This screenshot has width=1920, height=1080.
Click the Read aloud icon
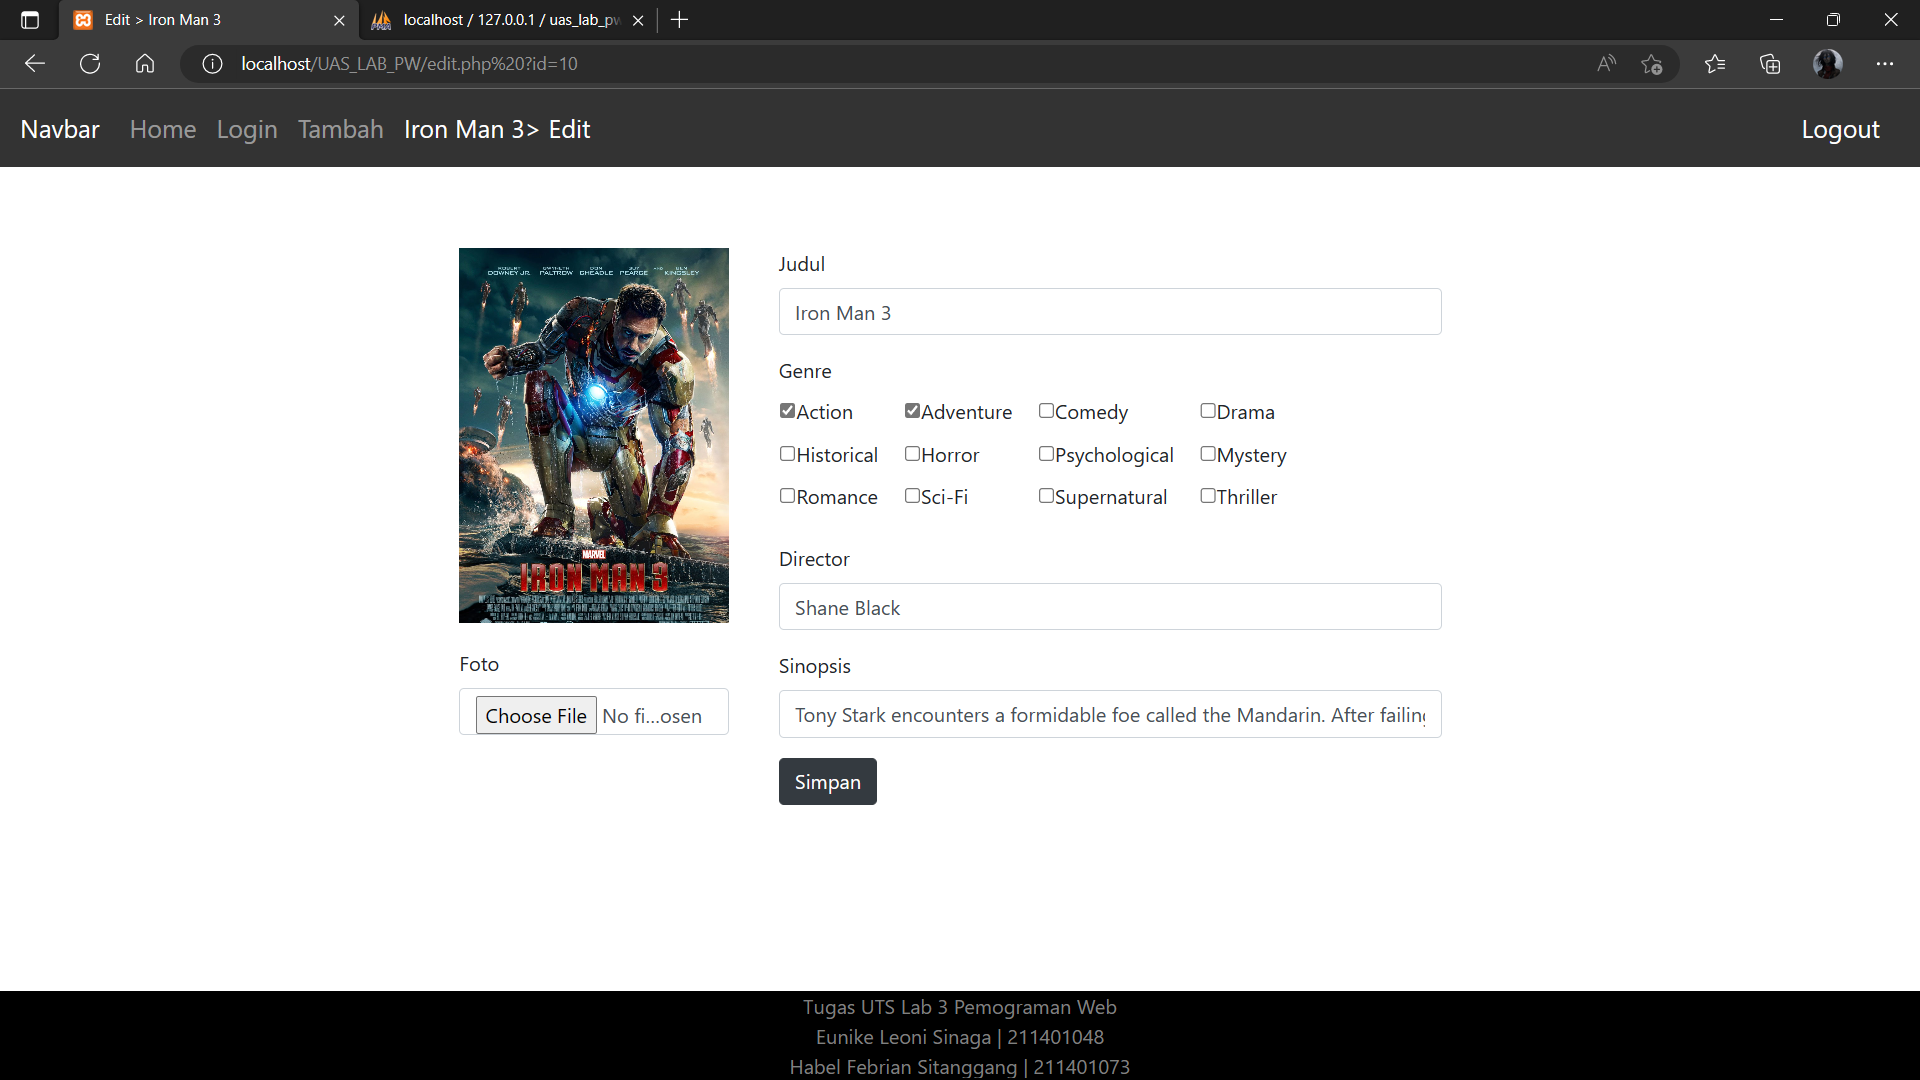1606,64
